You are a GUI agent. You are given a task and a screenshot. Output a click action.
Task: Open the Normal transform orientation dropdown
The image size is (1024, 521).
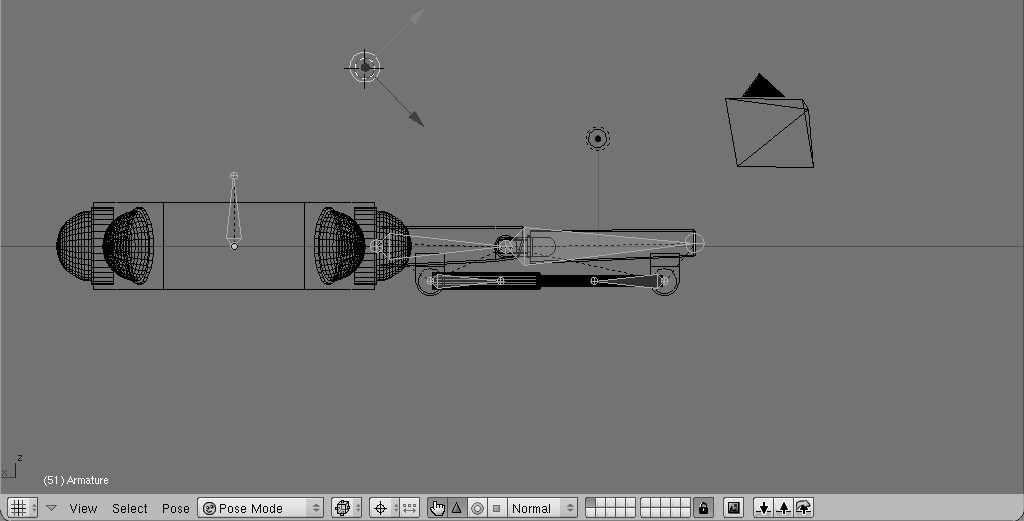point(541,508)
